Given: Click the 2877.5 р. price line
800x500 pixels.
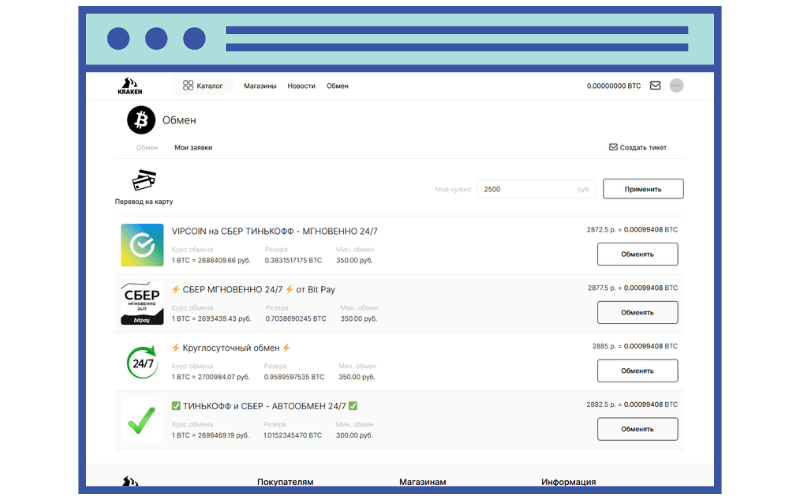Looking at the screenshot, I should click(x=633, y=288).
